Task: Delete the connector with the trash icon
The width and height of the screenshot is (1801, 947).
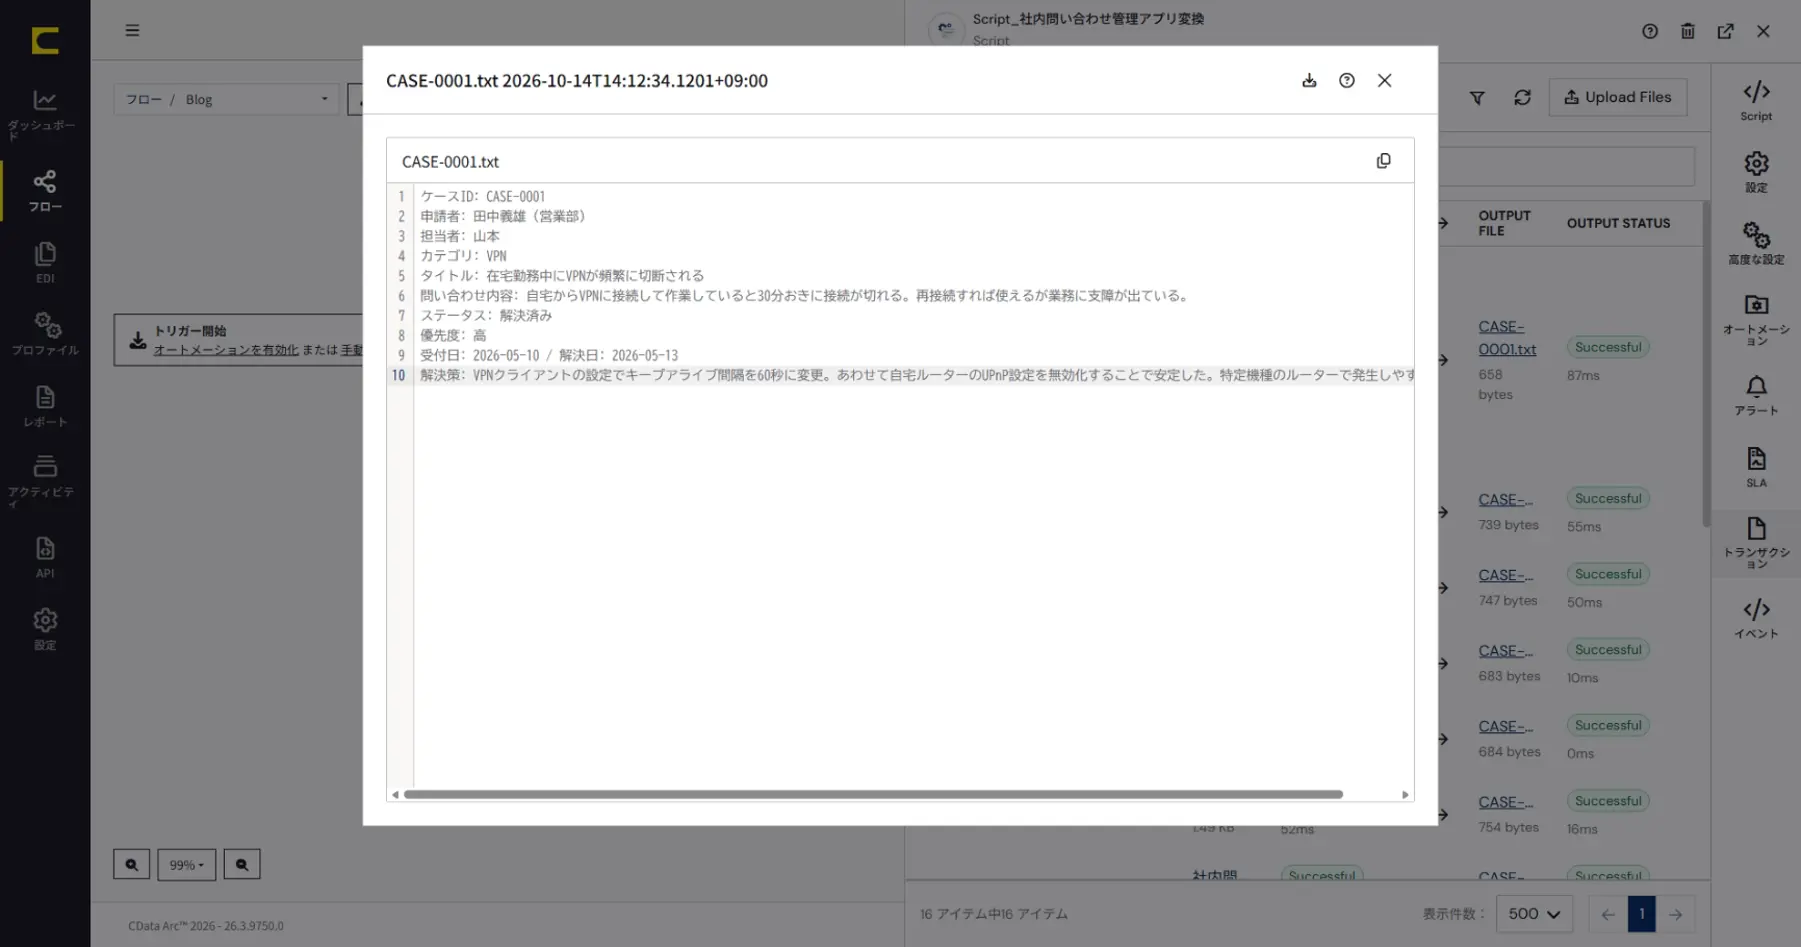Action: (1688, 31)
